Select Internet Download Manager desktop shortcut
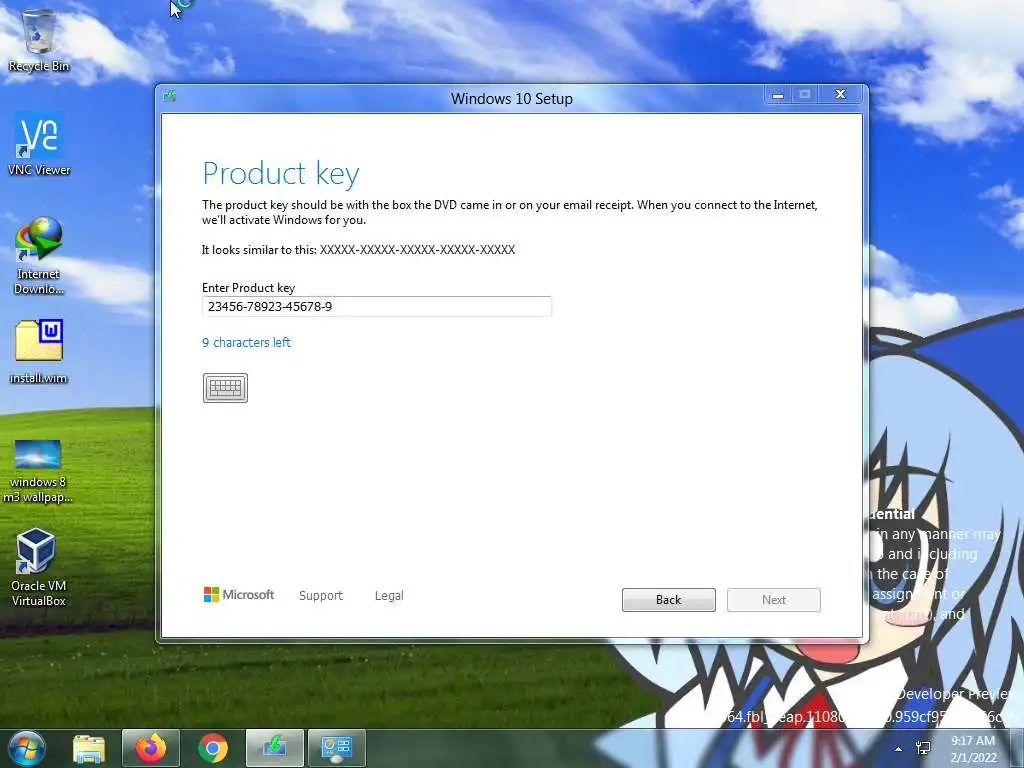This screenshot has width=1024, height=768. click(39, 256)
